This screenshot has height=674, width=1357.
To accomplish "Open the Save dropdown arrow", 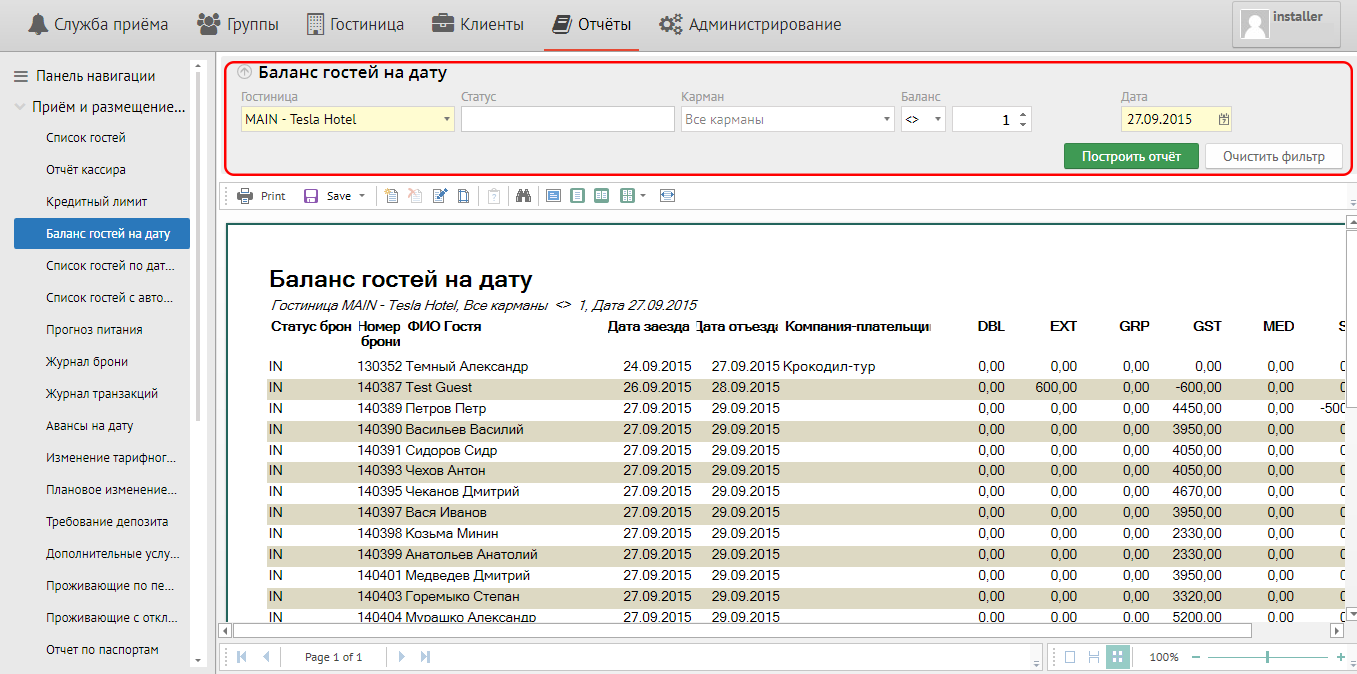I will pos(361,196).
